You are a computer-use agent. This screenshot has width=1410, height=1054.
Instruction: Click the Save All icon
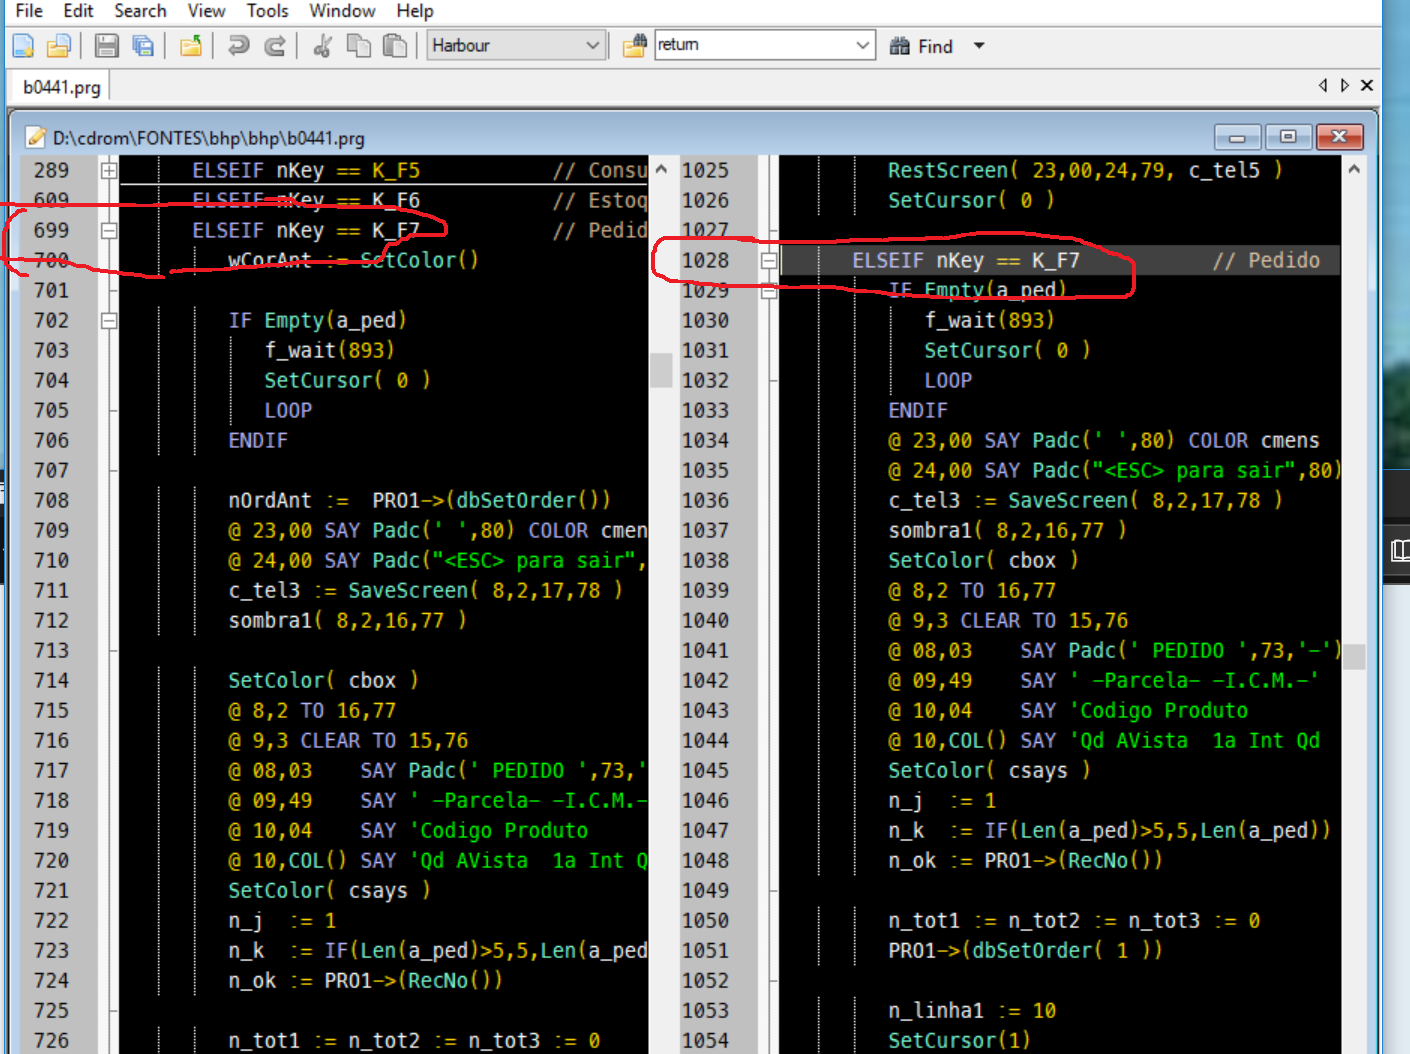click(x=143, y=46)
